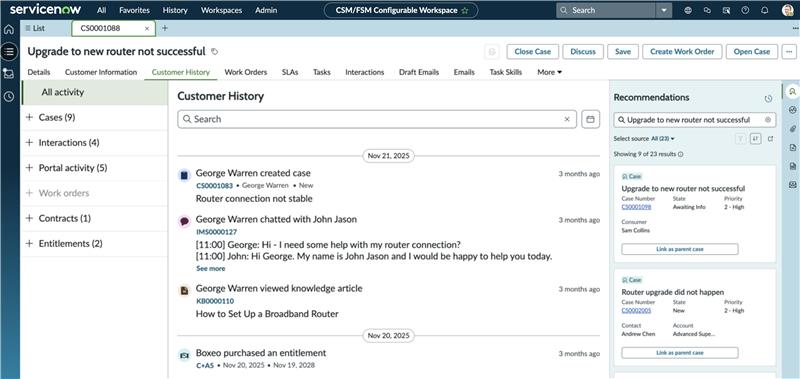Open the calendar date filter icon
This screenshot has width=800, height=379.
coord(590,119)
